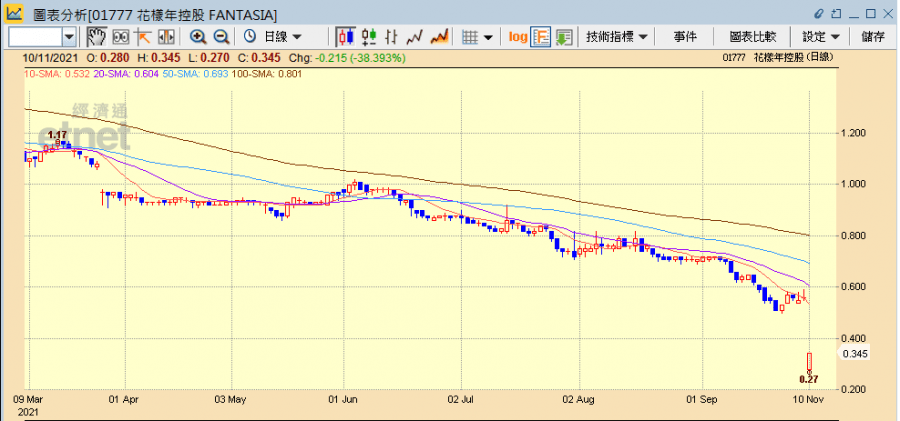Click the 事件 button
This screenshot has width=900, height=421.
click(685, 37)
